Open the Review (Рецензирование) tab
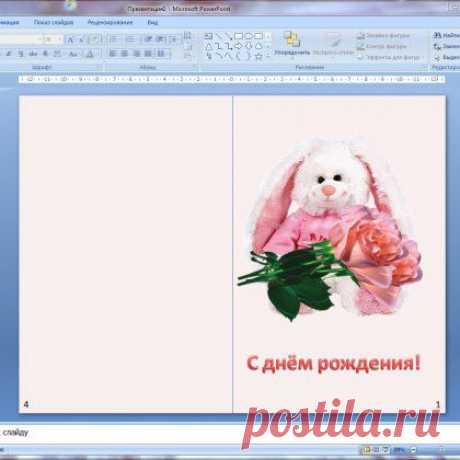 pyautogui.click(x=110, y=22)
